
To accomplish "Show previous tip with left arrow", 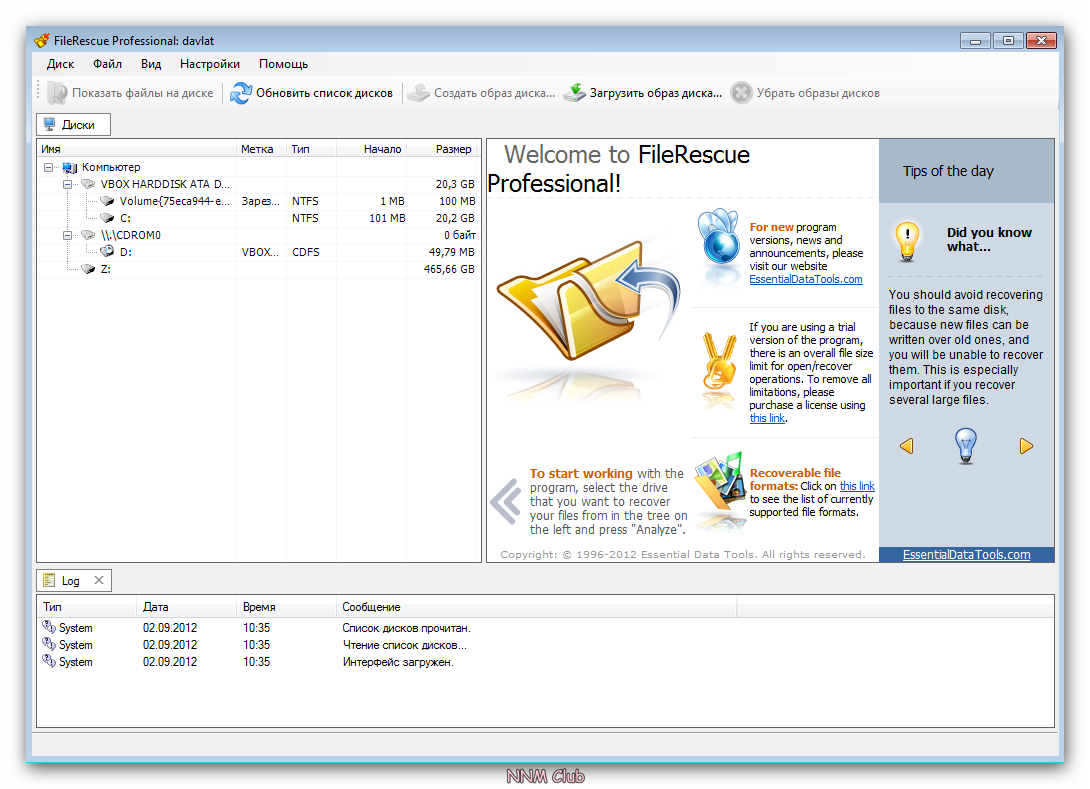I will coord(906,446).
